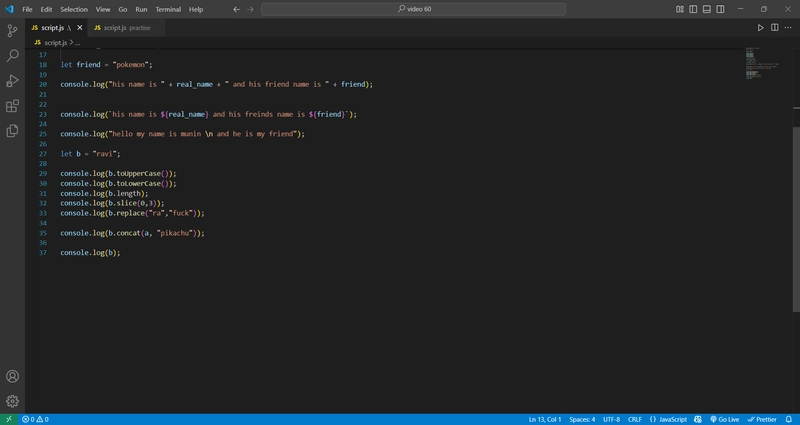Go back with the left arrow
This screenshot has width=800, height=425.
tap(236, 9)
